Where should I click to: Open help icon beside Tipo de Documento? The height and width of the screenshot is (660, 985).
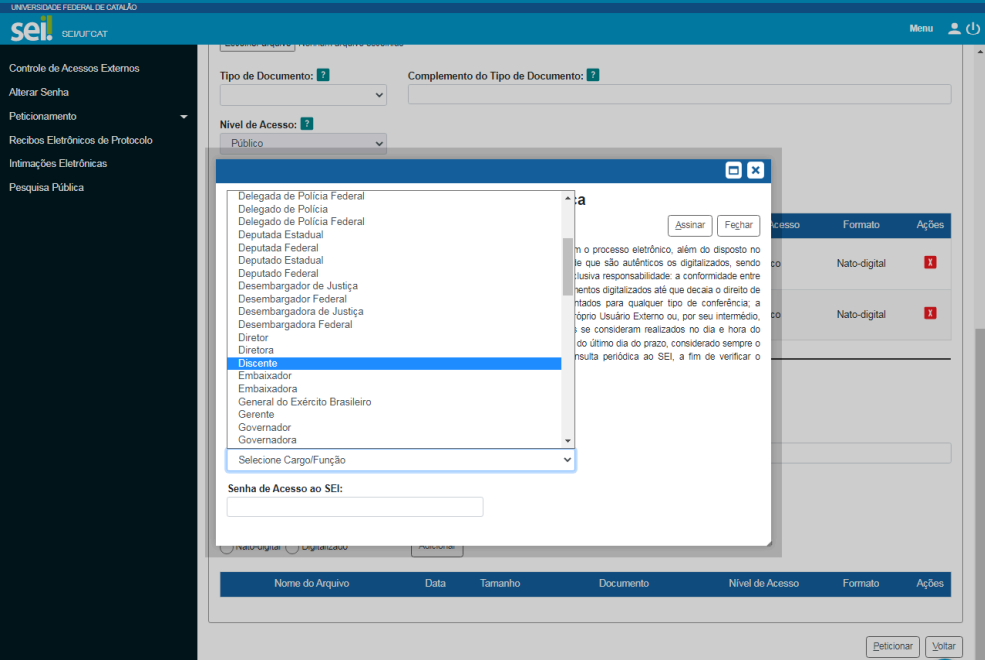pos(323,75)
